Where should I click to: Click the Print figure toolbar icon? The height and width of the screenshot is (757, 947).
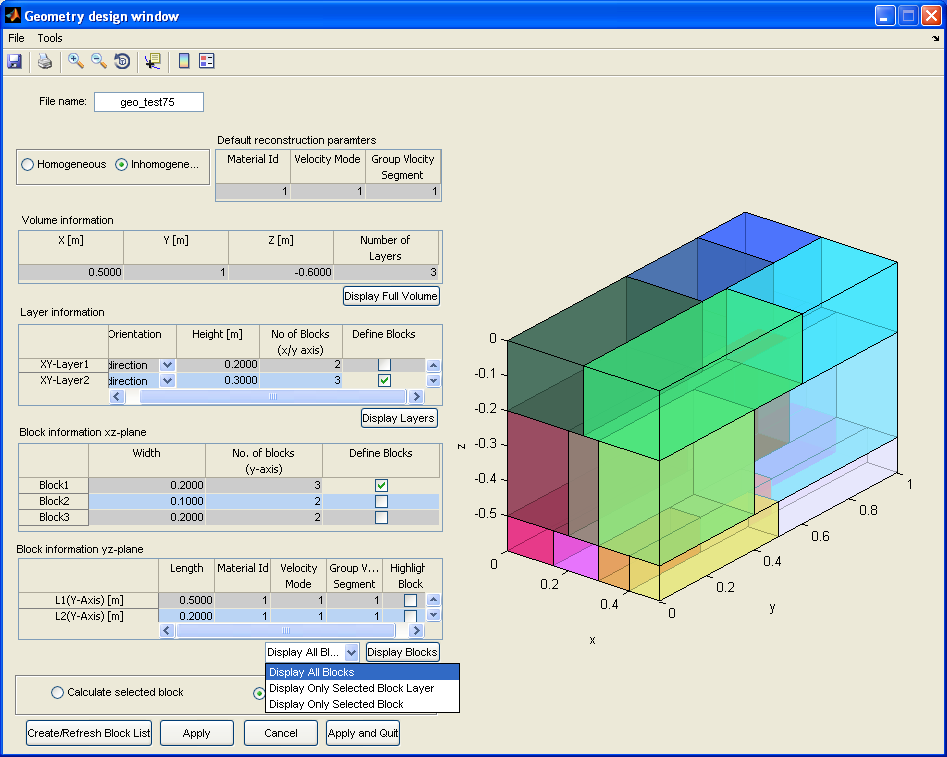tap(45, 61)
